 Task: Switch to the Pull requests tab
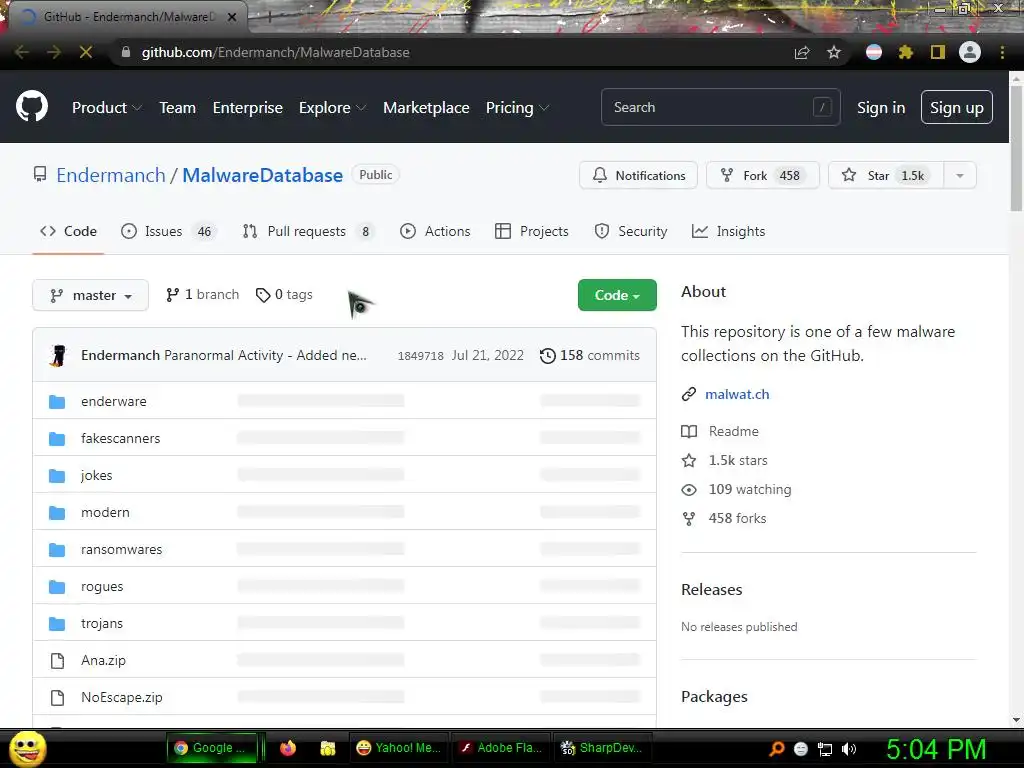[x=308, y=231]
